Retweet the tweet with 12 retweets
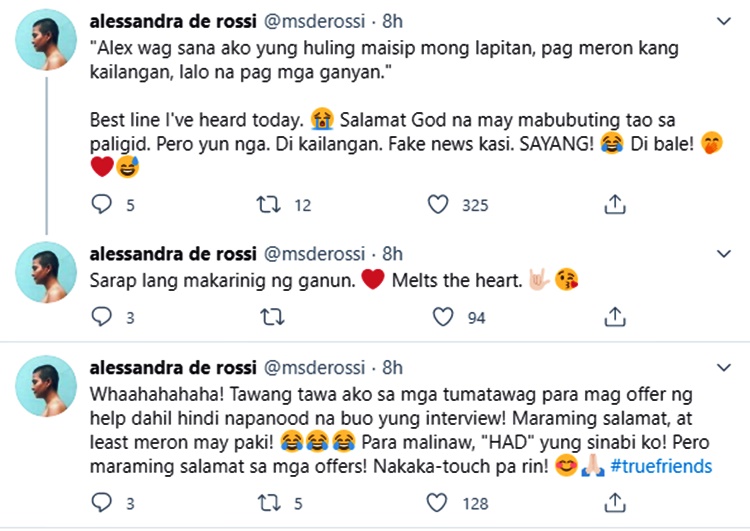Screen dimensions: 750x531 point(268,205)
